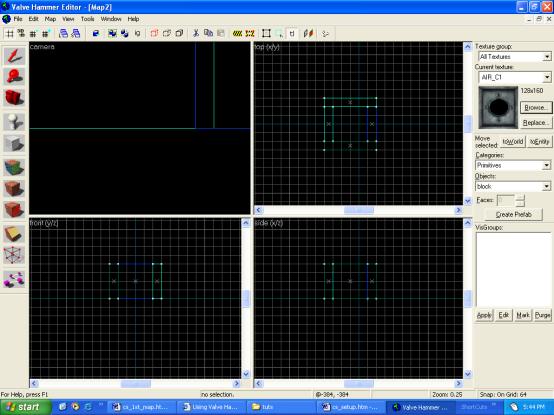Activate the Magnify tool in left toolbar
The width and height of the screenshot is (554, 415).
pos(14,77)
